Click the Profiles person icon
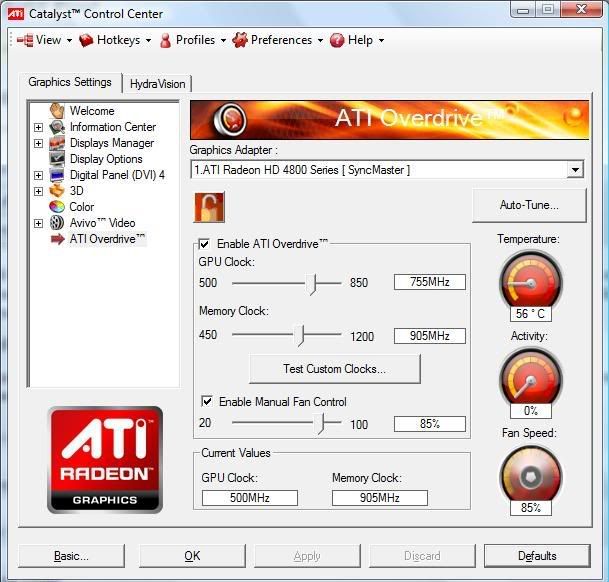 [x=165, y=40]
